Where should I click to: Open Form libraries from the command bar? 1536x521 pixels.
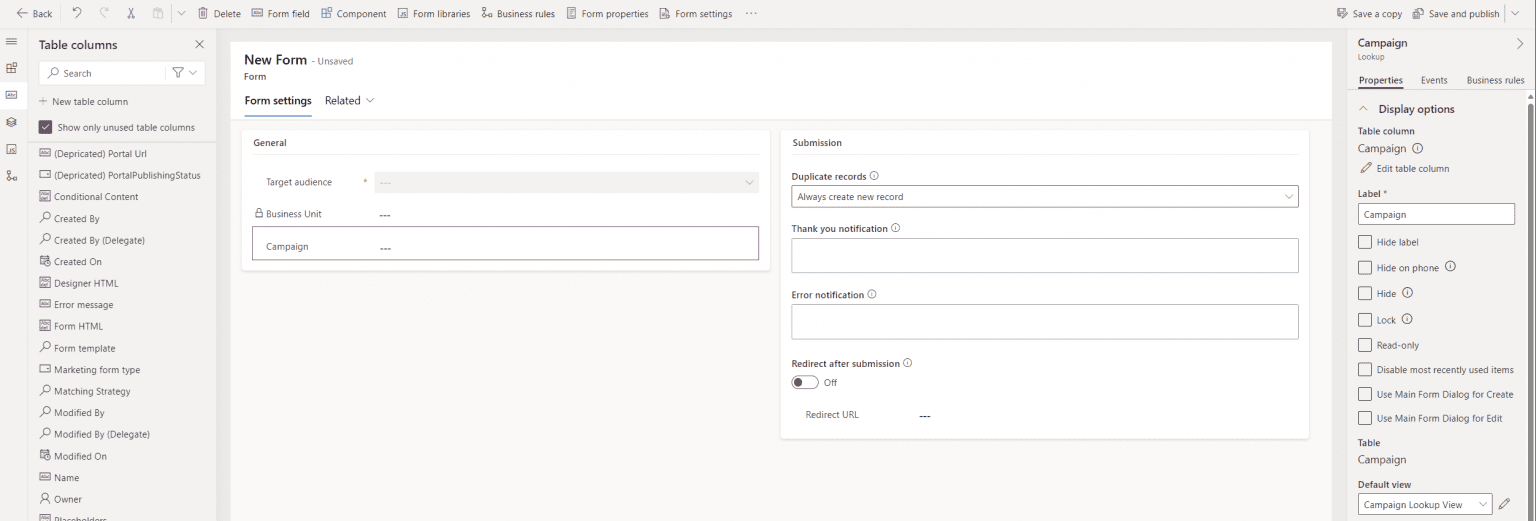click(x=433, y=13)
